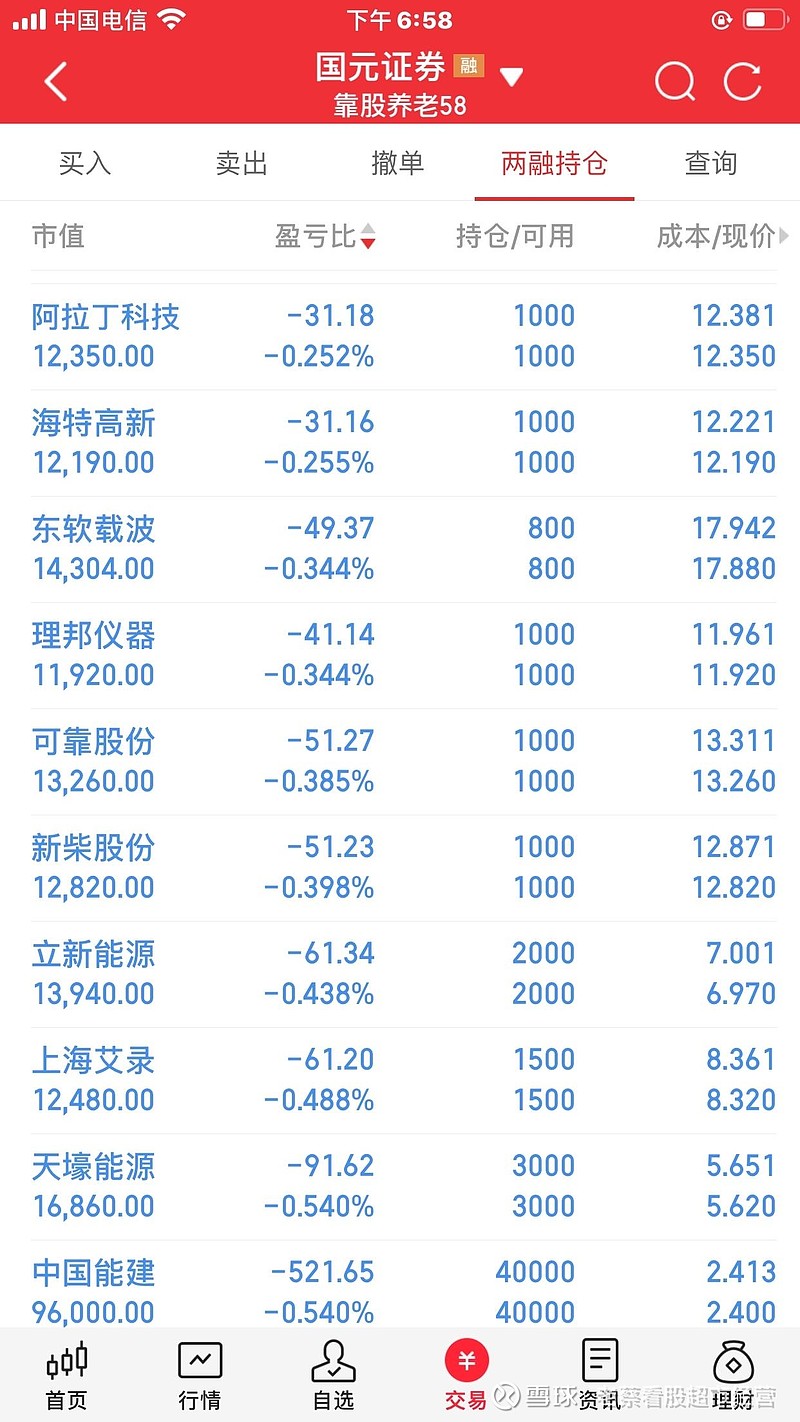Image resolution: width=800 pixels, height=1422 pixels.
Task: Open the 查询 tab
Action: pyautogui.click(x=710, y=163)
